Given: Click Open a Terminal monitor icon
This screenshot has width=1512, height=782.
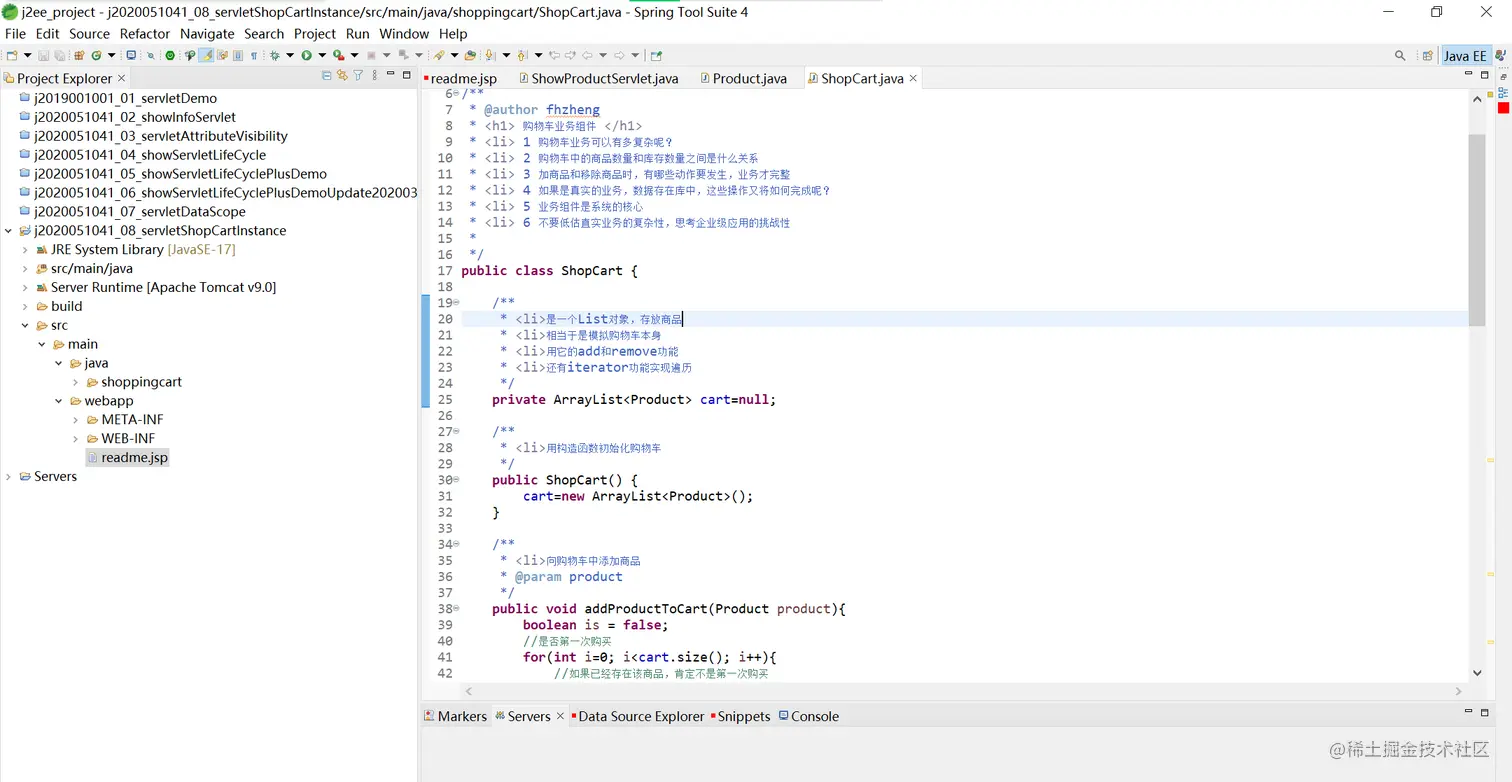Looking at the screenshot, I should click(131, 55).
